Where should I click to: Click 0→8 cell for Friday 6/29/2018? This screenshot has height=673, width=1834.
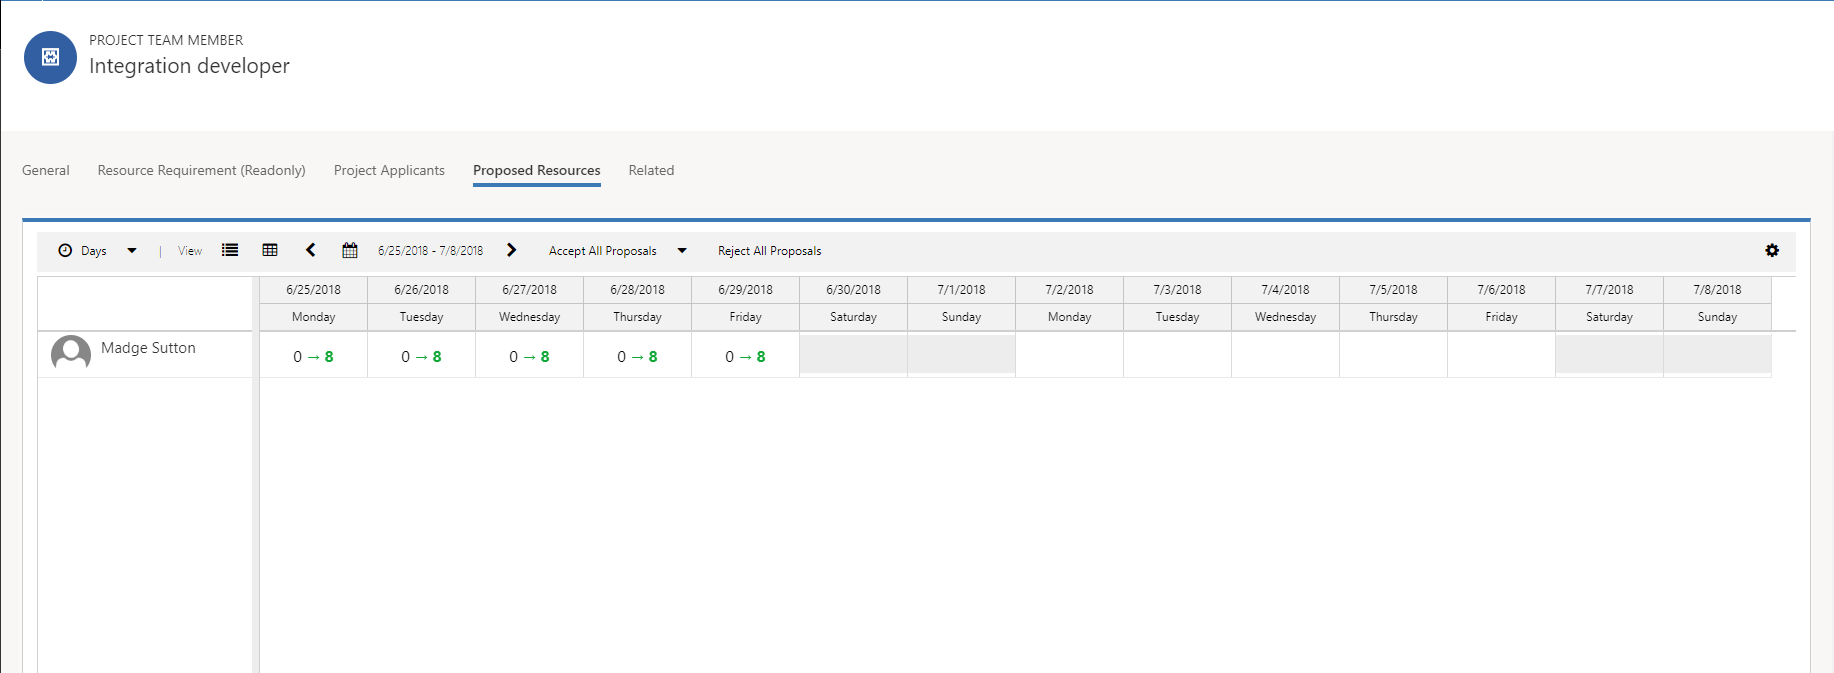click(x=745, y=356)
